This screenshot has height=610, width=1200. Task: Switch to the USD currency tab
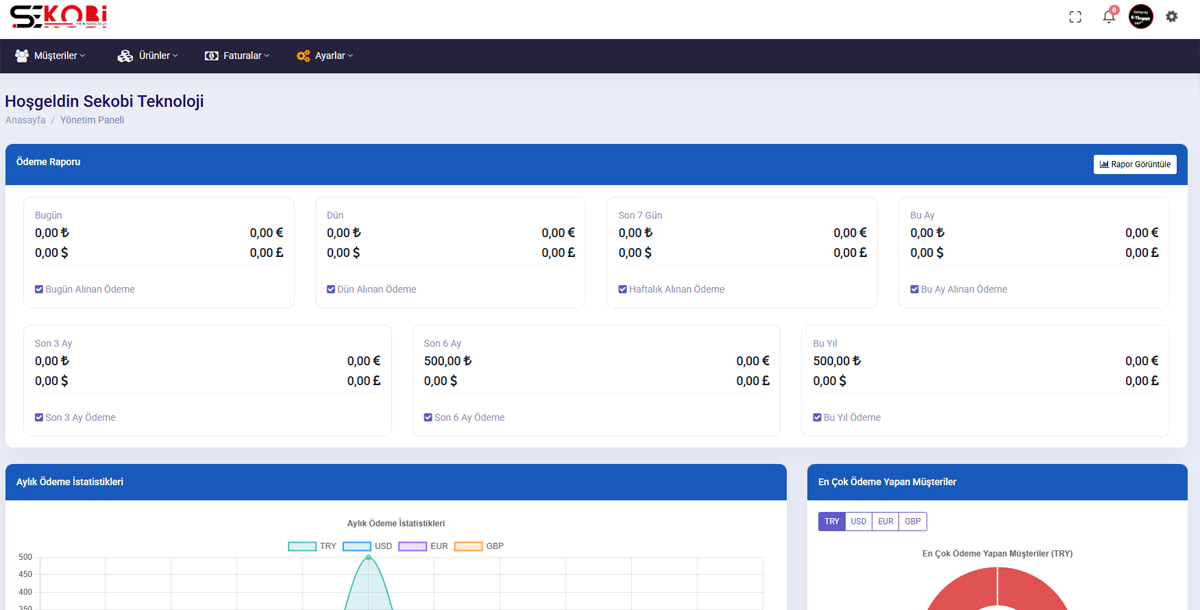tap(858, 521)
